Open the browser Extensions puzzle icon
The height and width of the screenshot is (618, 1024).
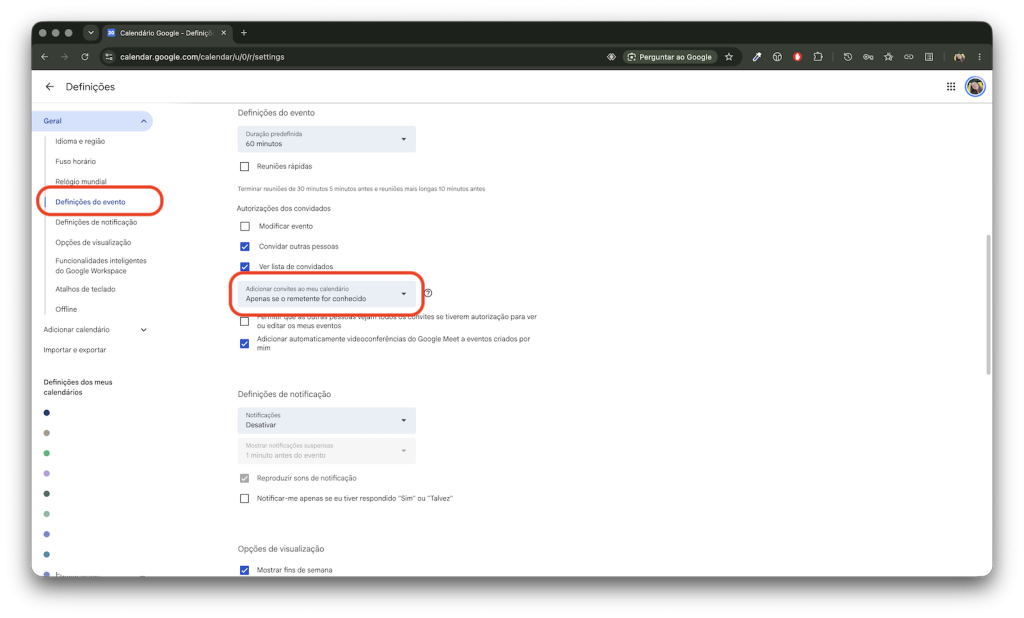pyautogui.click(x=818, y=57)
